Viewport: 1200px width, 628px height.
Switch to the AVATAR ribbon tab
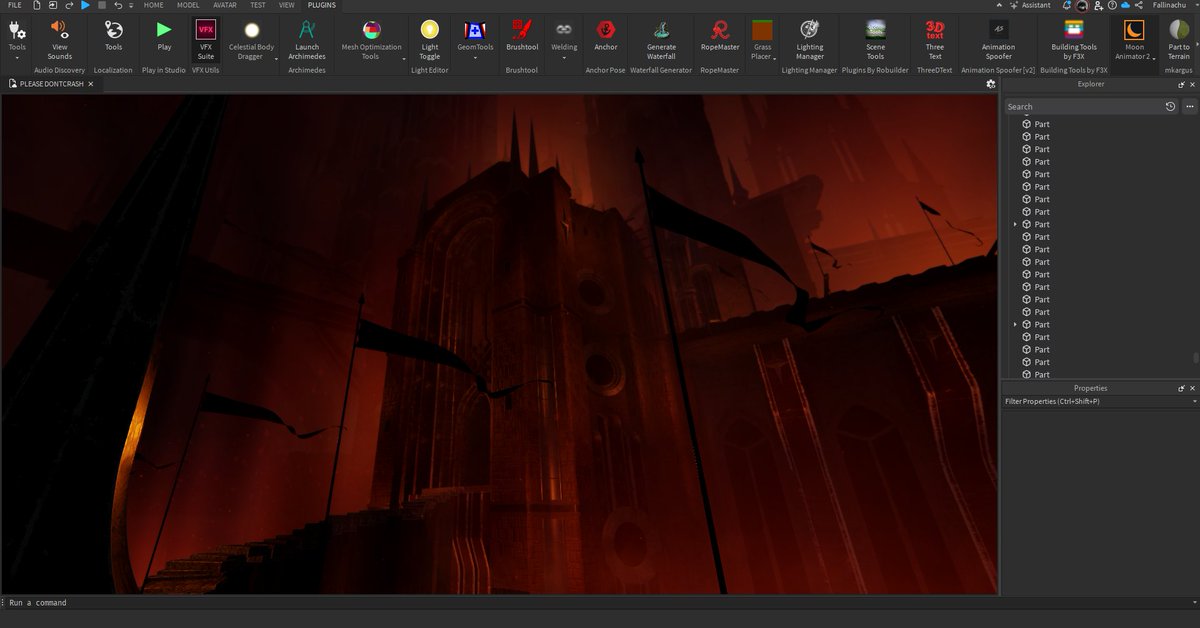pyautogui.click(x=225, y=5)
